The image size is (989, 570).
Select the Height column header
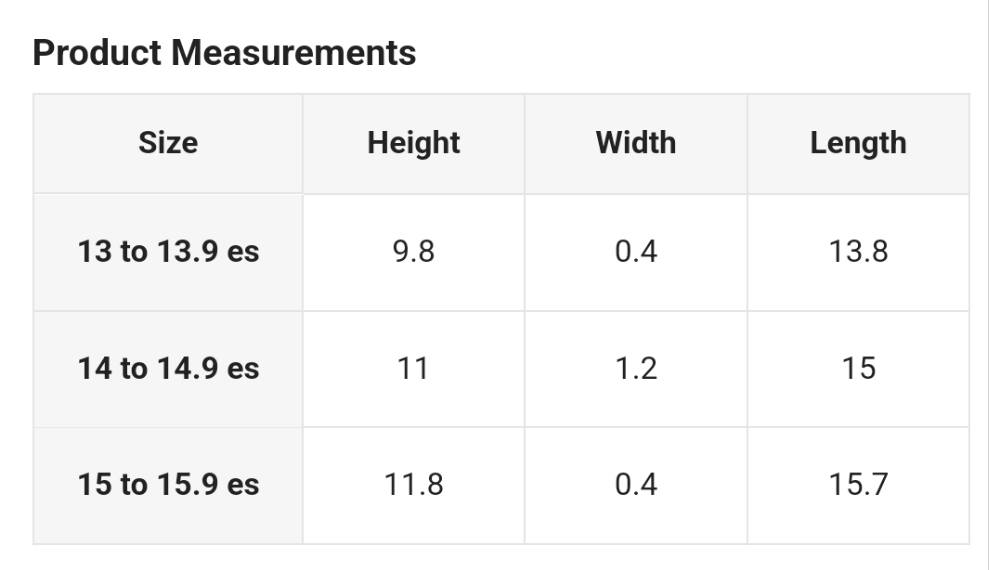[x=413, y=143]
